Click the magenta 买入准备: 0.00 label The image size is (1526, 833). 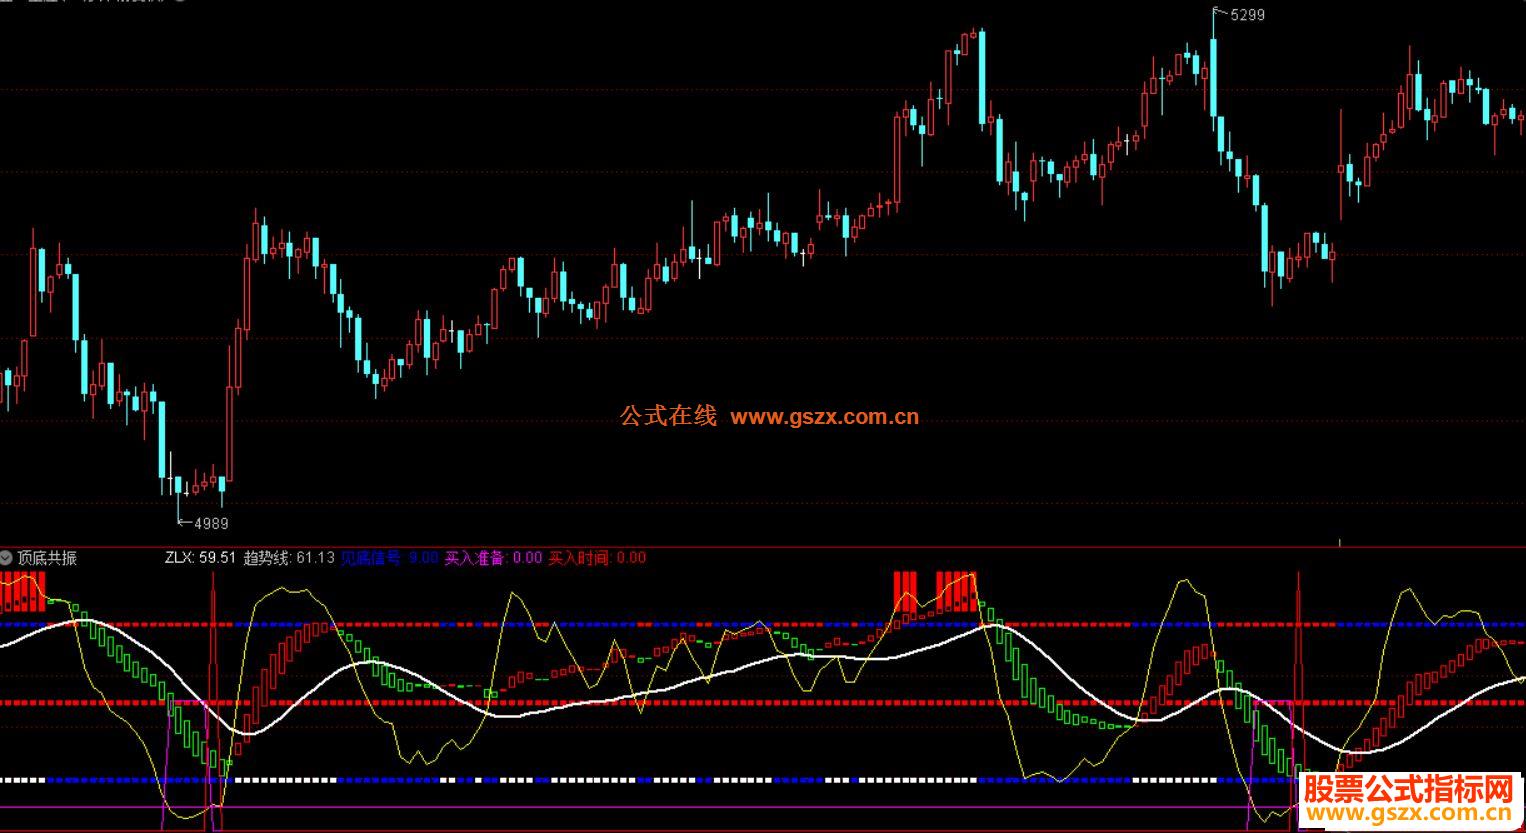tap(493, 558)
